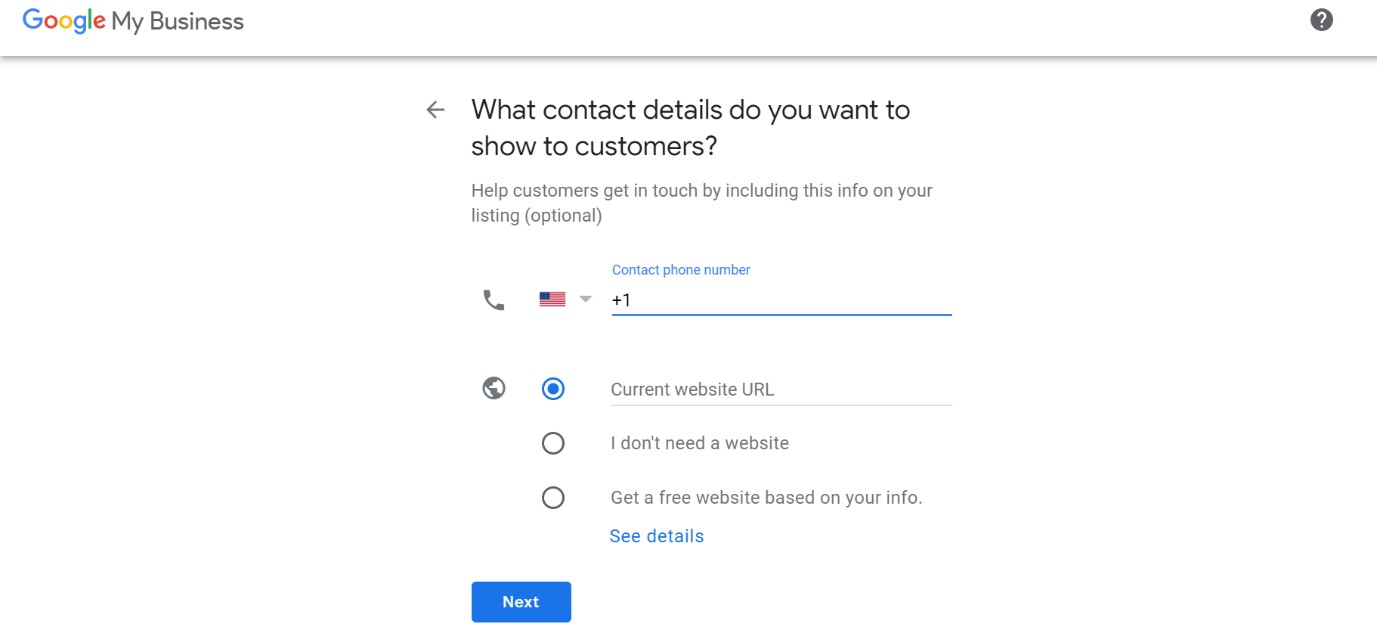Select the Get a free website radio
This screenshot has height=627, width=1377.
click(x=553, y=497)
